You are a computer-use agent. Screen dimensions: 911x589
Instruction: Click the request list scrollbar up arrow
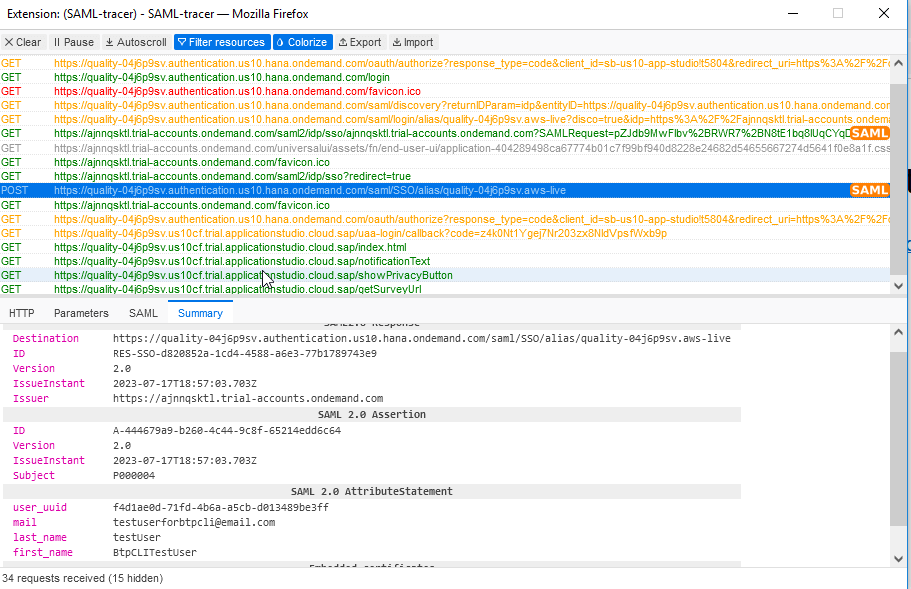898,63
